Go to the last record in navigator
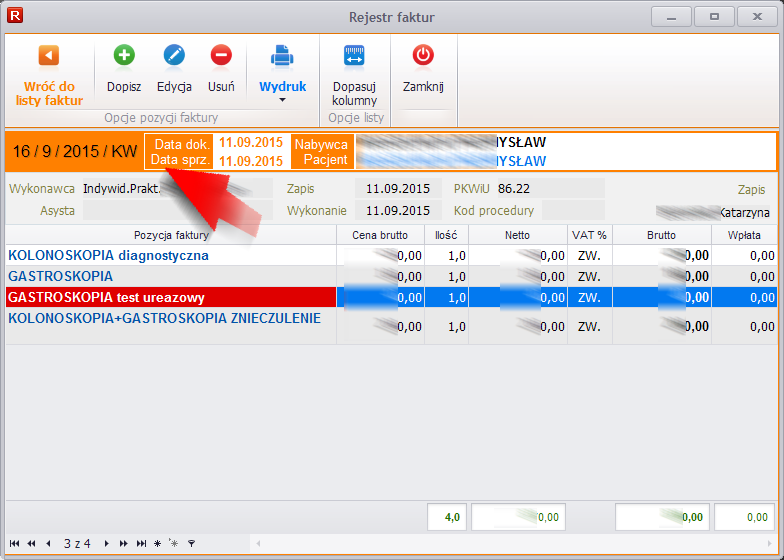The width and height of the screenshot is (784, 560). (x=140, y=543)
